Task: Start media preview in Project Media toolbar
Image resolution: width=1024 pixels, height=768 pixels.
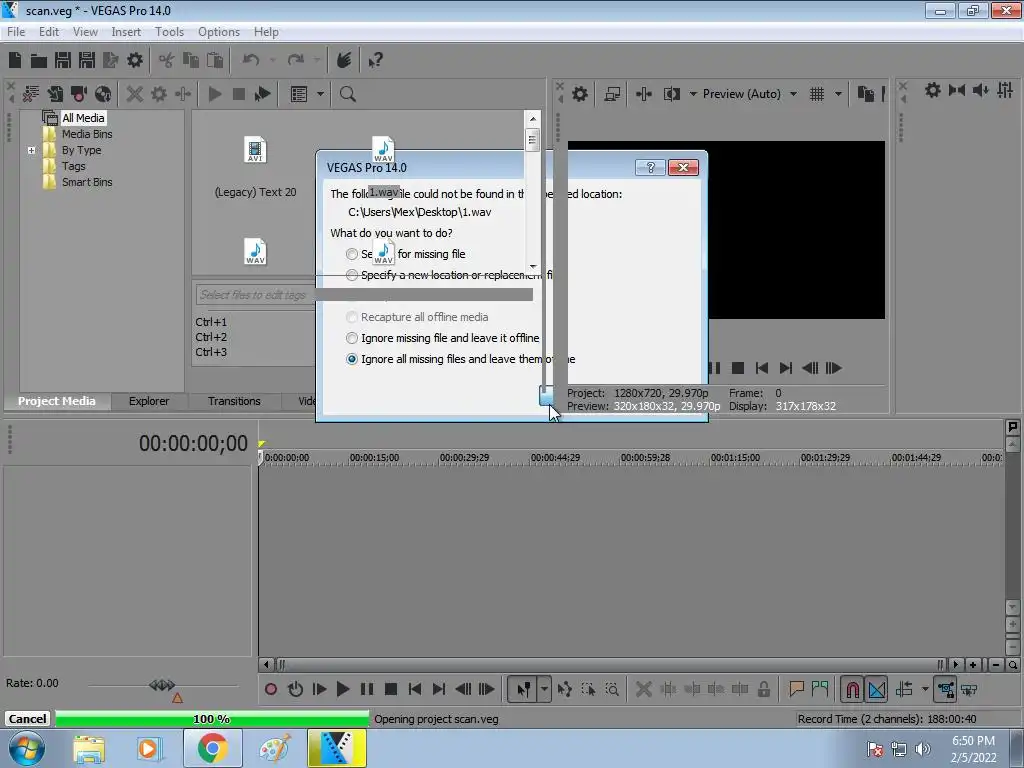Action: click(x=214, y=94)
